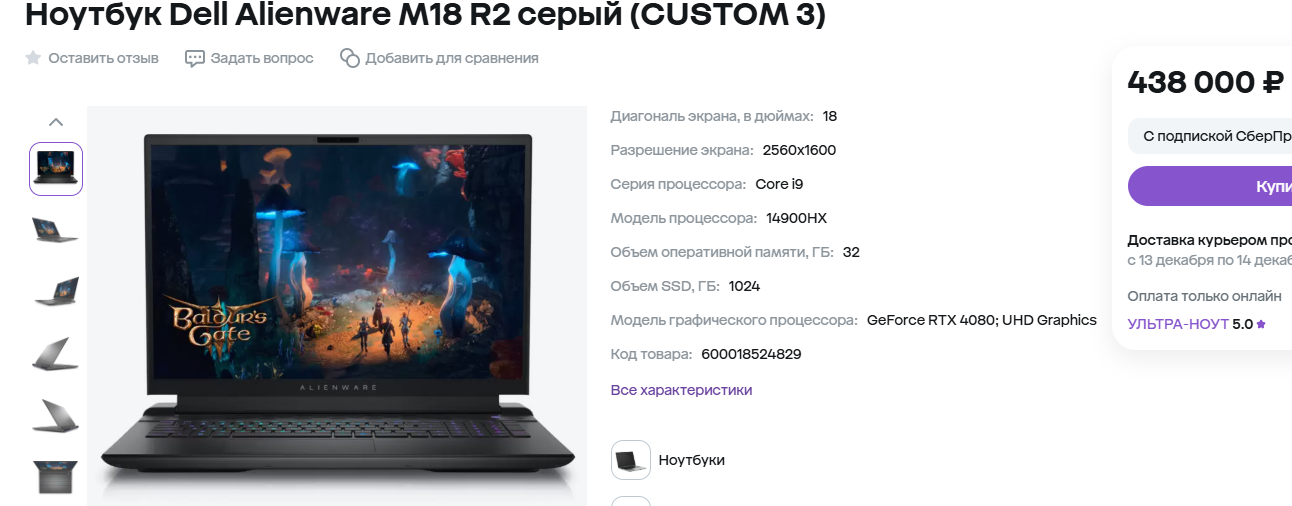Screen dimensions: 1292x506
Task: Click the С подпиской СберПрайм option box
Action: tap(1210, 136)
